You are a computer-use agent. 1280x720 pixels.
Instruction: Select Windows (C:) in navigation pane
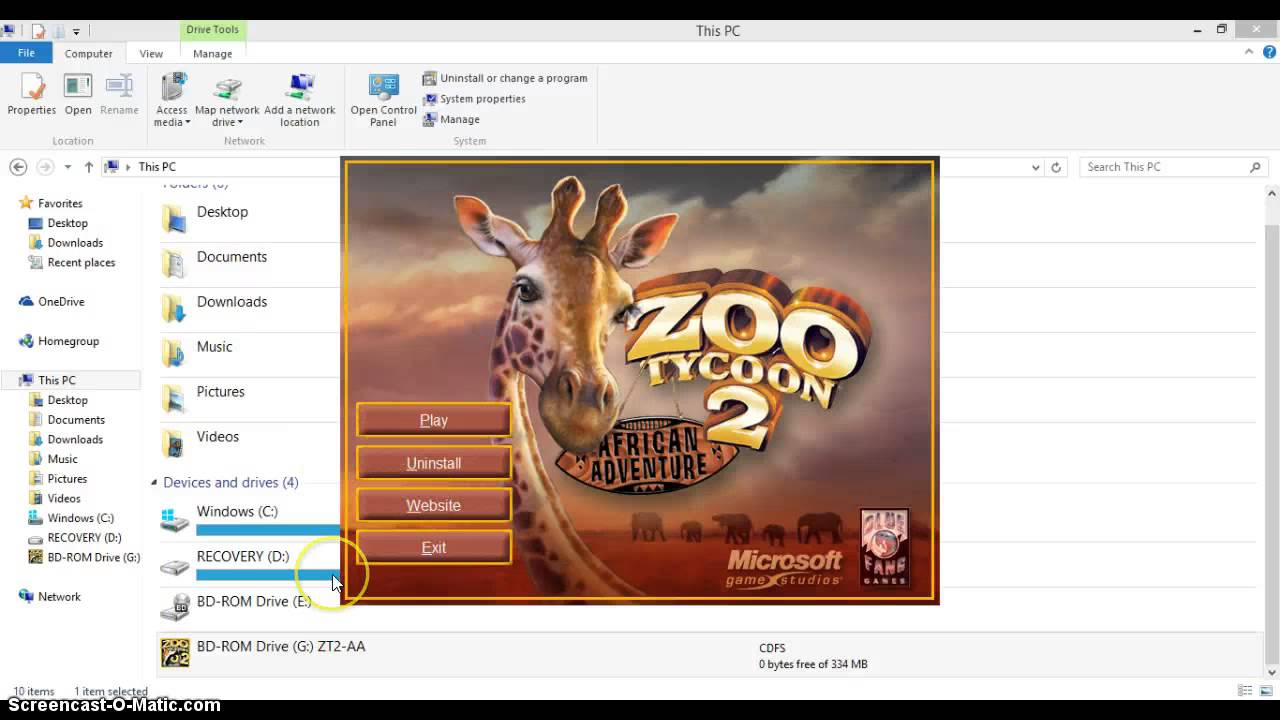point(80,518)
